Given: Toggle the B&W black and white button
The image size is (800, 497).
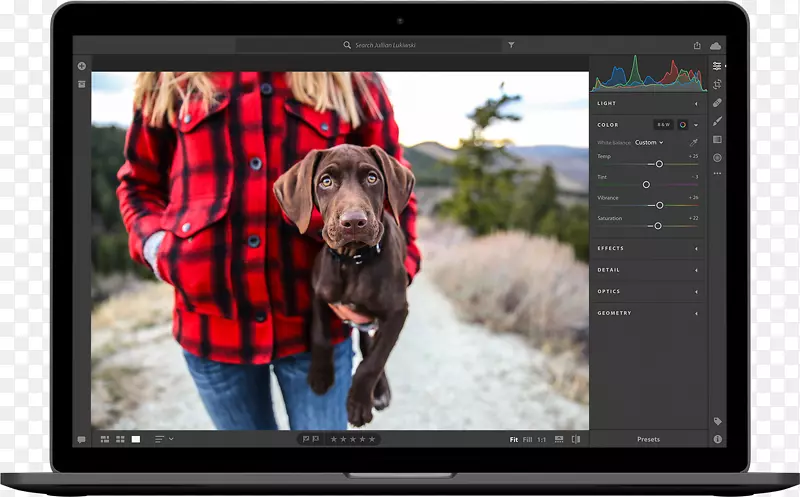Looking at the screenshot, I should pos(663,125).
